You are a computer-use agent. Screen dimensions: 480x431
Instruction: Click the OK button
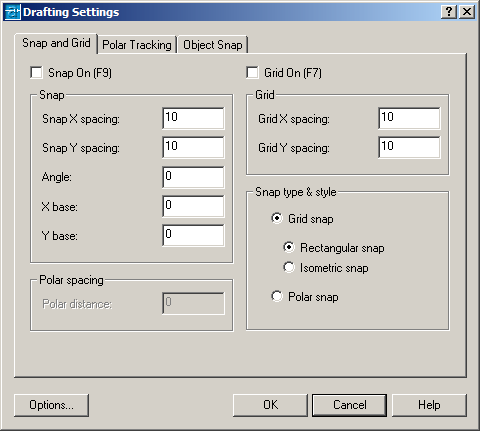click(x=270, y=405)
